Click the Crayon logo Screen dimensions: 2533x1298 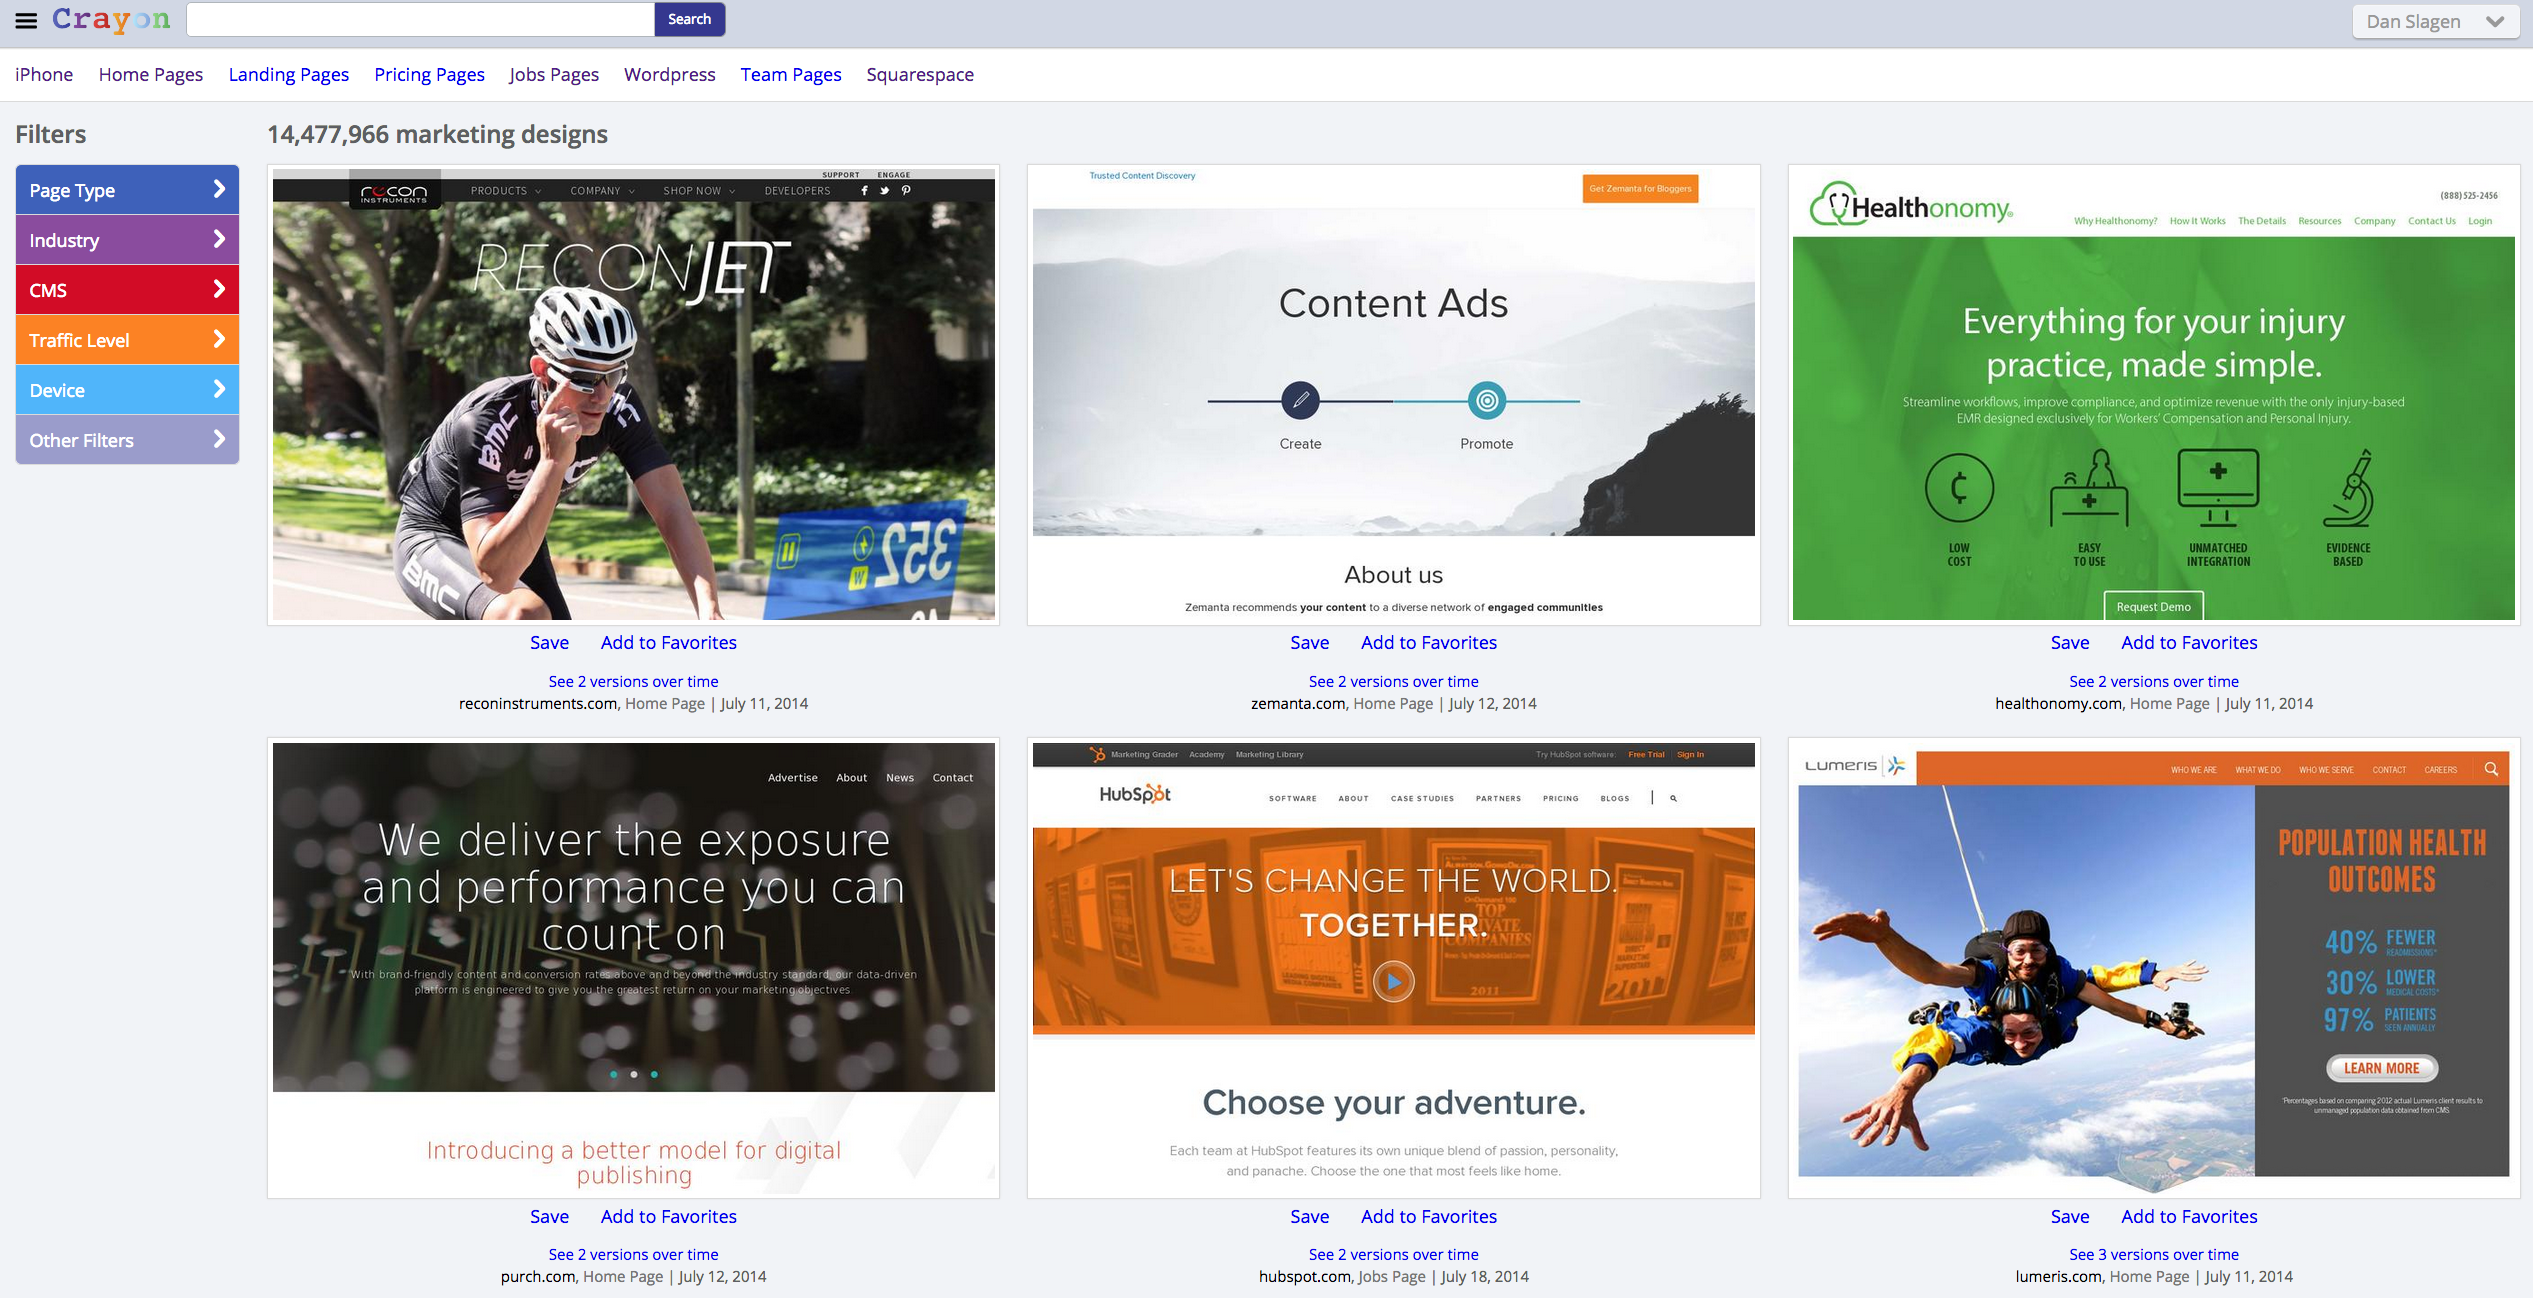111,19
